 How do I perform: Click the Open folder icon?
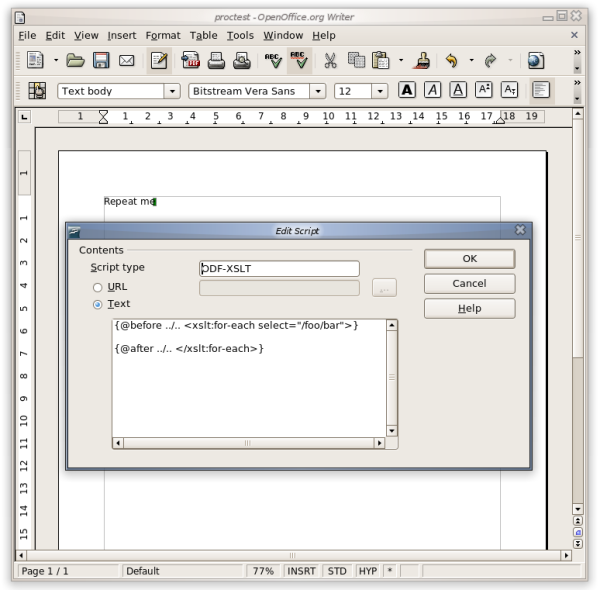[x=75, y=60]
